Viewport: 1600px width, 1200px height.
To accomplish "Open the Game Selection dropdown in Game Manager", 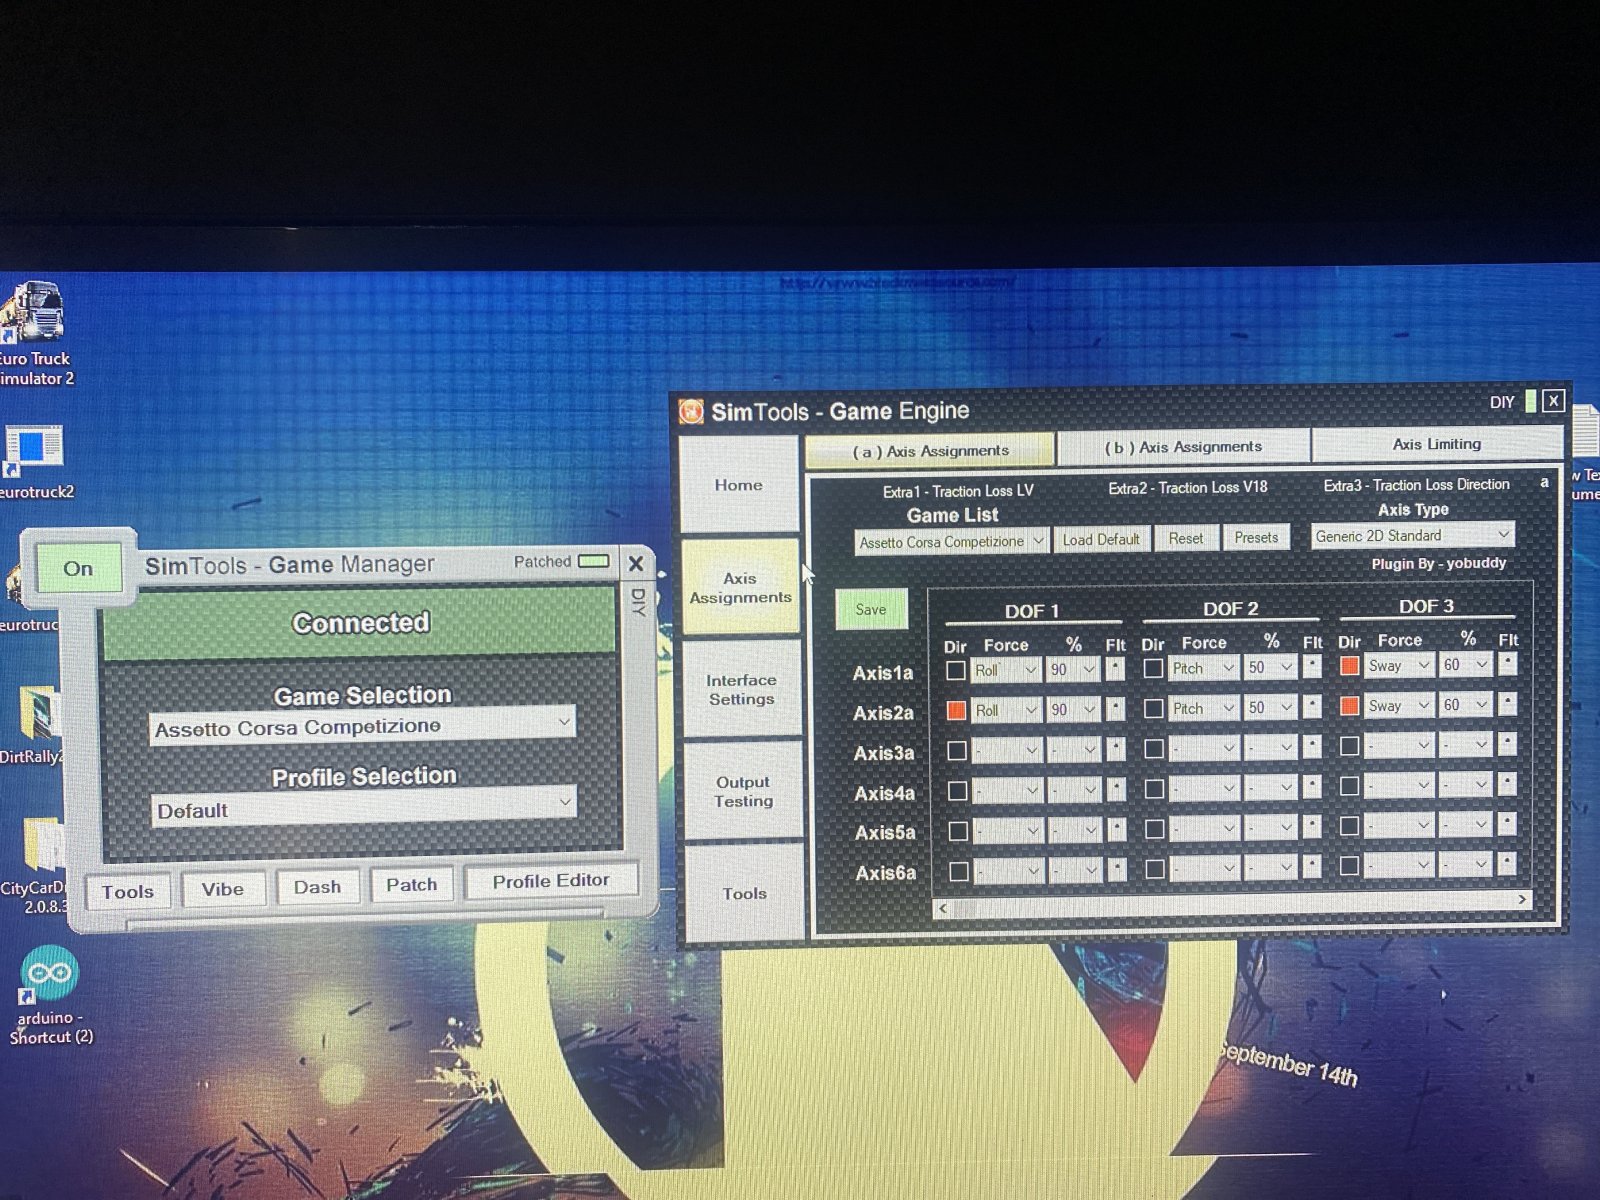I will [363, 725].
